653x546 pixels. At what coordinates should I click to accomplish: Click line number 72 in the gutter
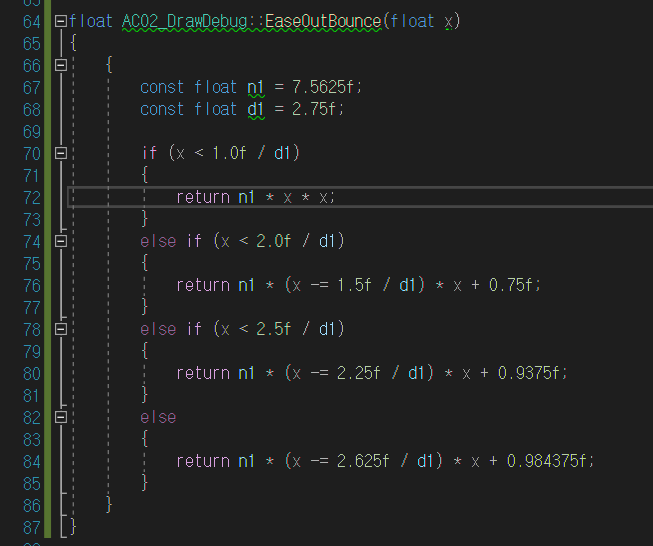[32, 197]
